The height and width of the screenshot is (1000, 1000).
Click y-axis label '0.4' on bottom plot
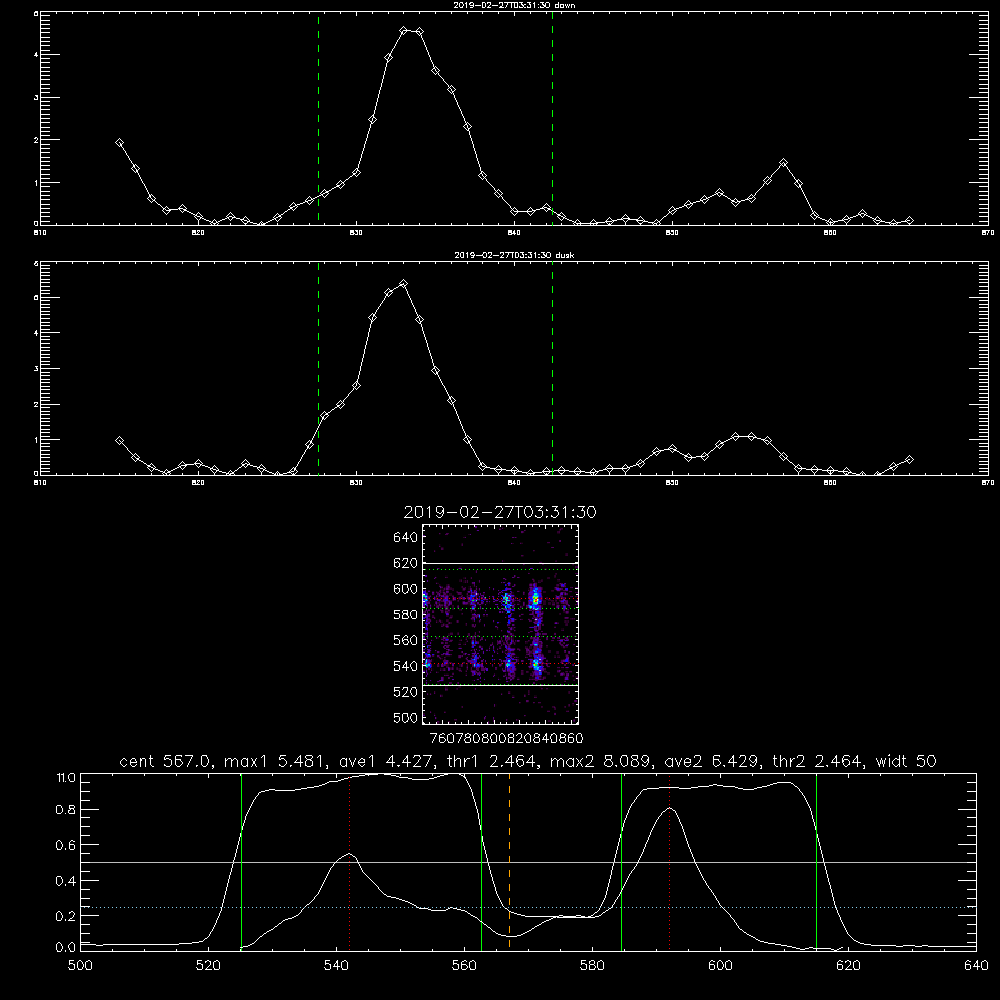tap(66, 881)
